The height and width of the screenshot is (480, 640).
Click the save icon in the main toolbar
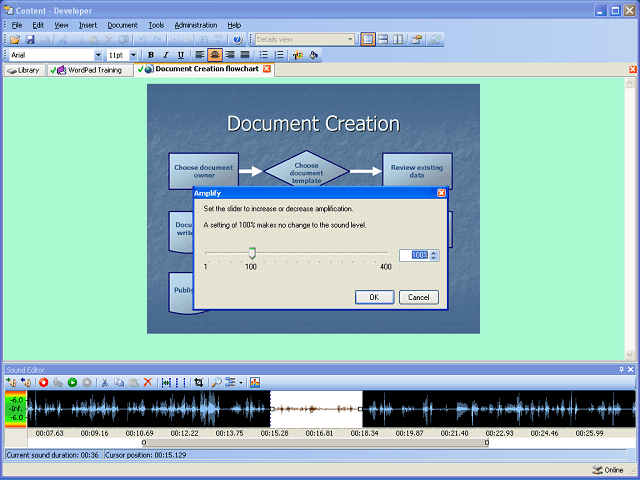(30, 39)
